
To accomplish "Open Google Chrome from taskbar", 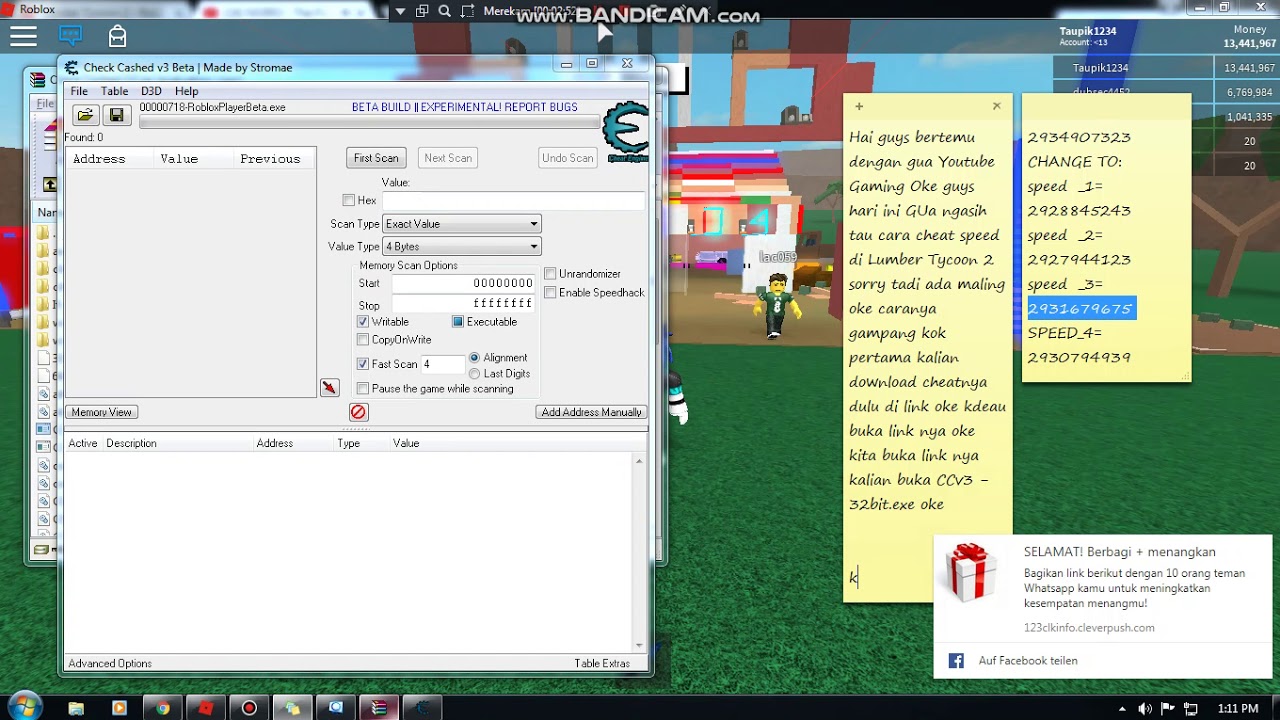I will [x=162, y=708].
